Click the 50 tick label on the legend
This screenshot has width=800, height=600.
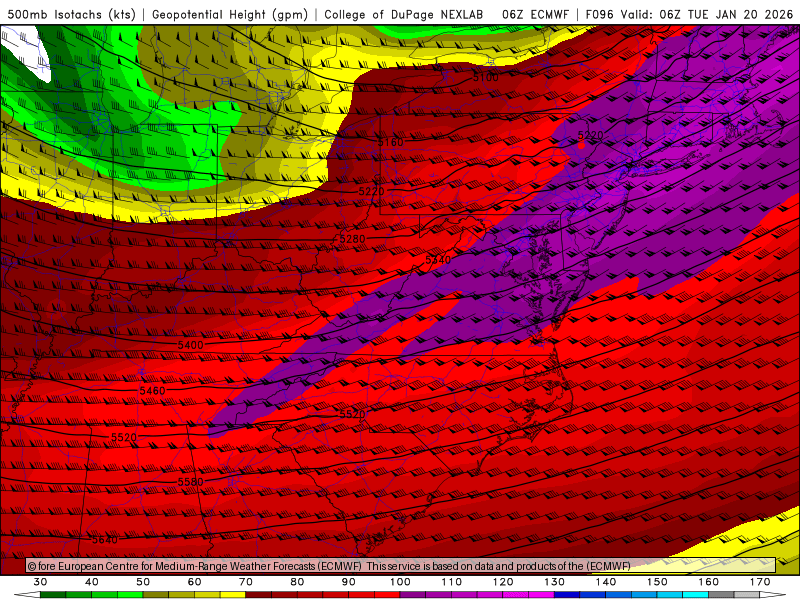click(143, 582)
